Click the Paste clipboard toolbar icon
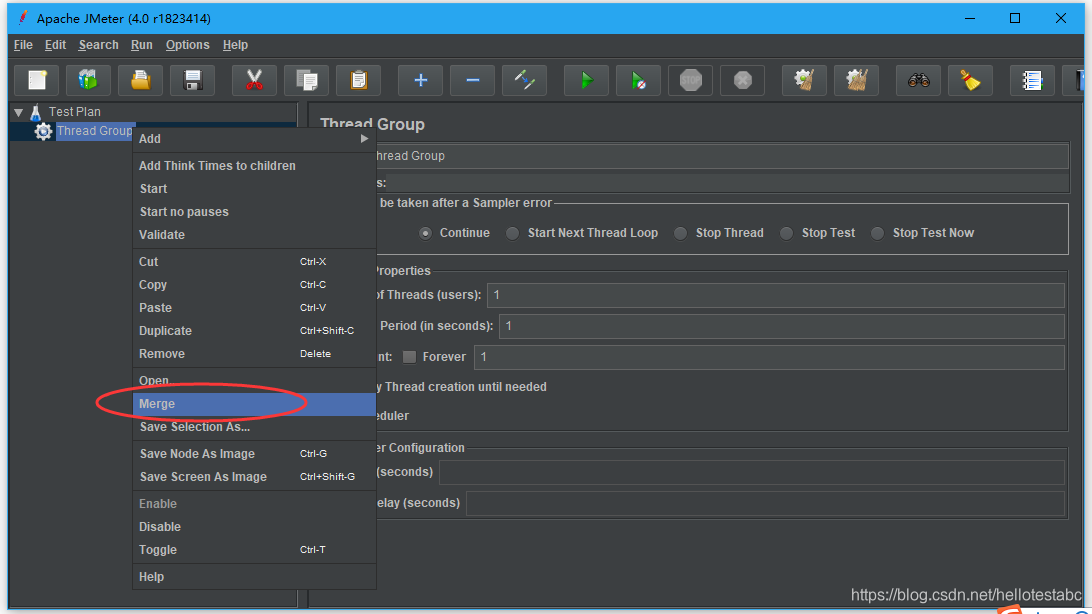The width and height of the screenshot is (1092, 614). tap(359, 81)
